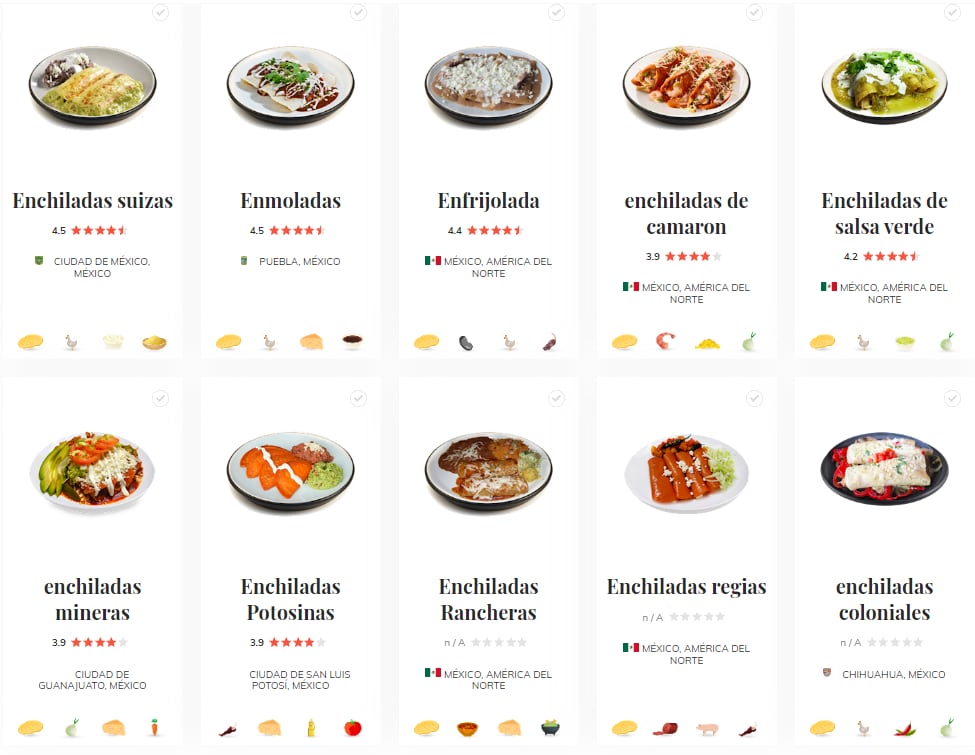Open the enchiladas de camaron recipe link
975x755 pixels.
685,213
